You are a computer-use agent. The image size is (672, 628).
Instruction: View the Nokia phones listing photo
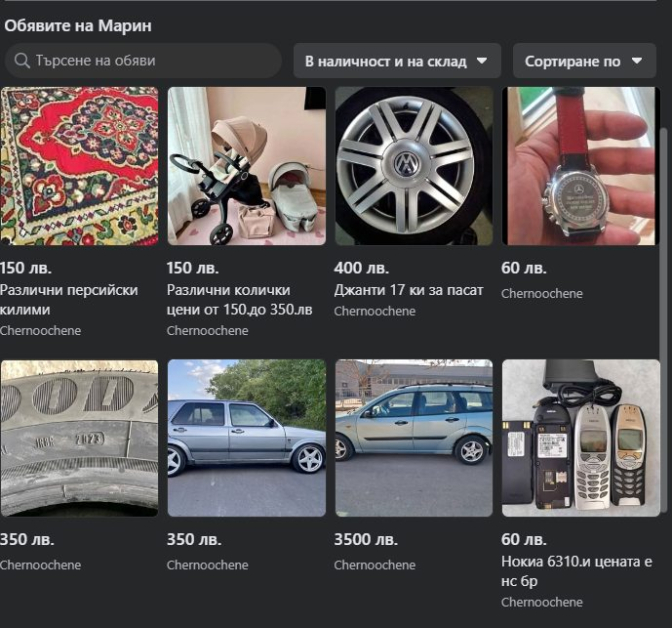(x=580, y=438)
